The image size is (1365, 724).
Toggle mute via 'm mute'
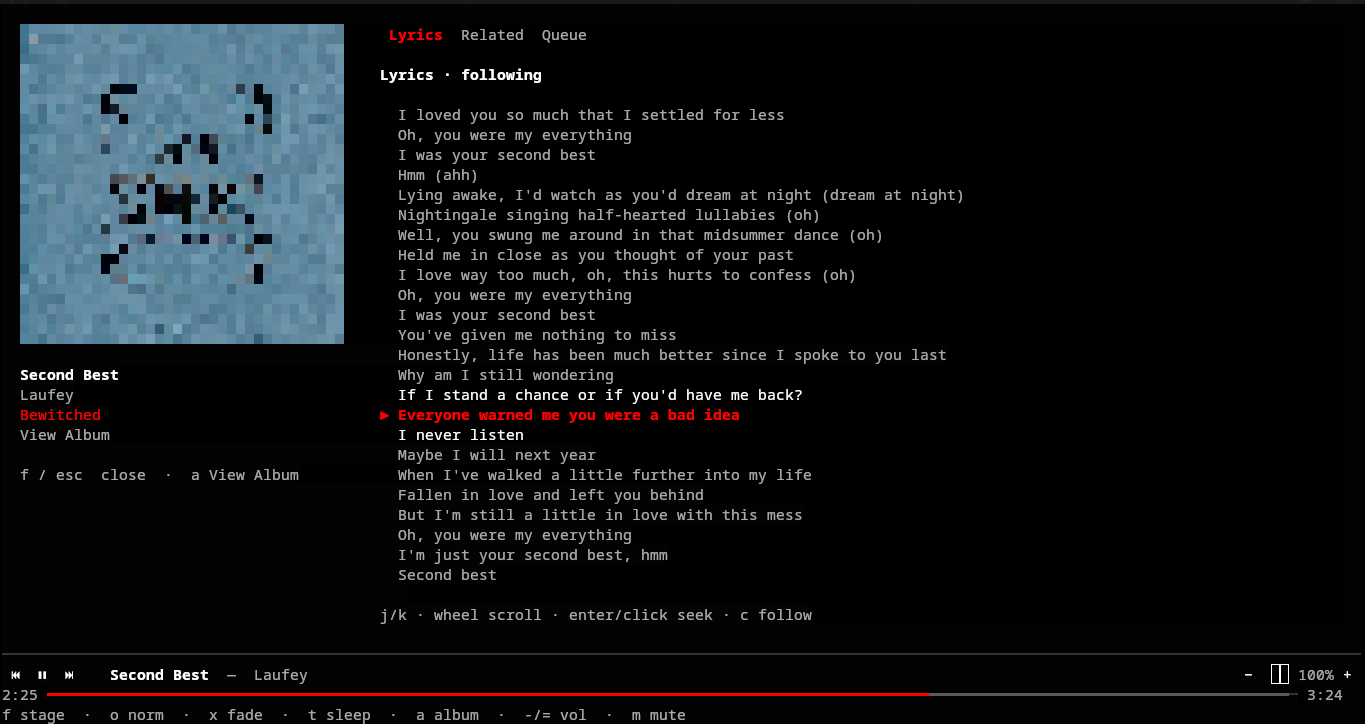tap(659, 715)
